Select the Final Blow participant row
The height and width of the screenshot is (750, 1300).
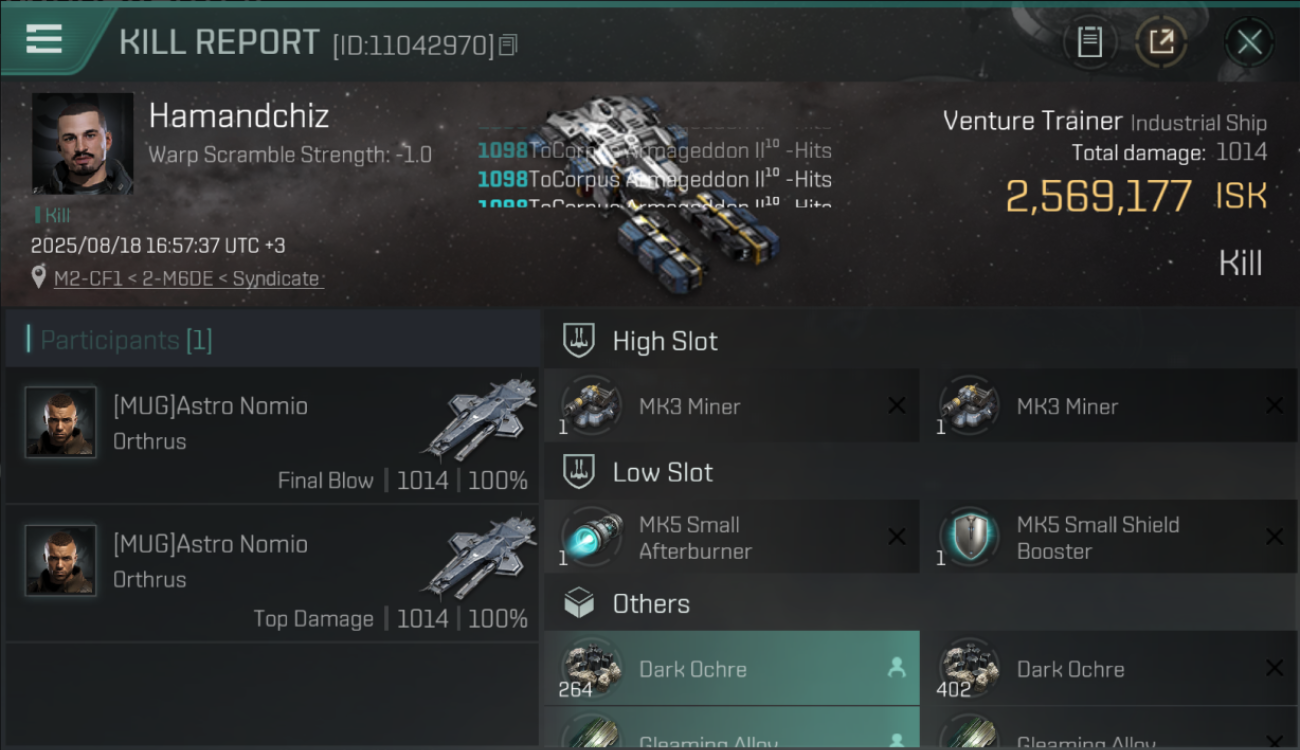point(272,435)
